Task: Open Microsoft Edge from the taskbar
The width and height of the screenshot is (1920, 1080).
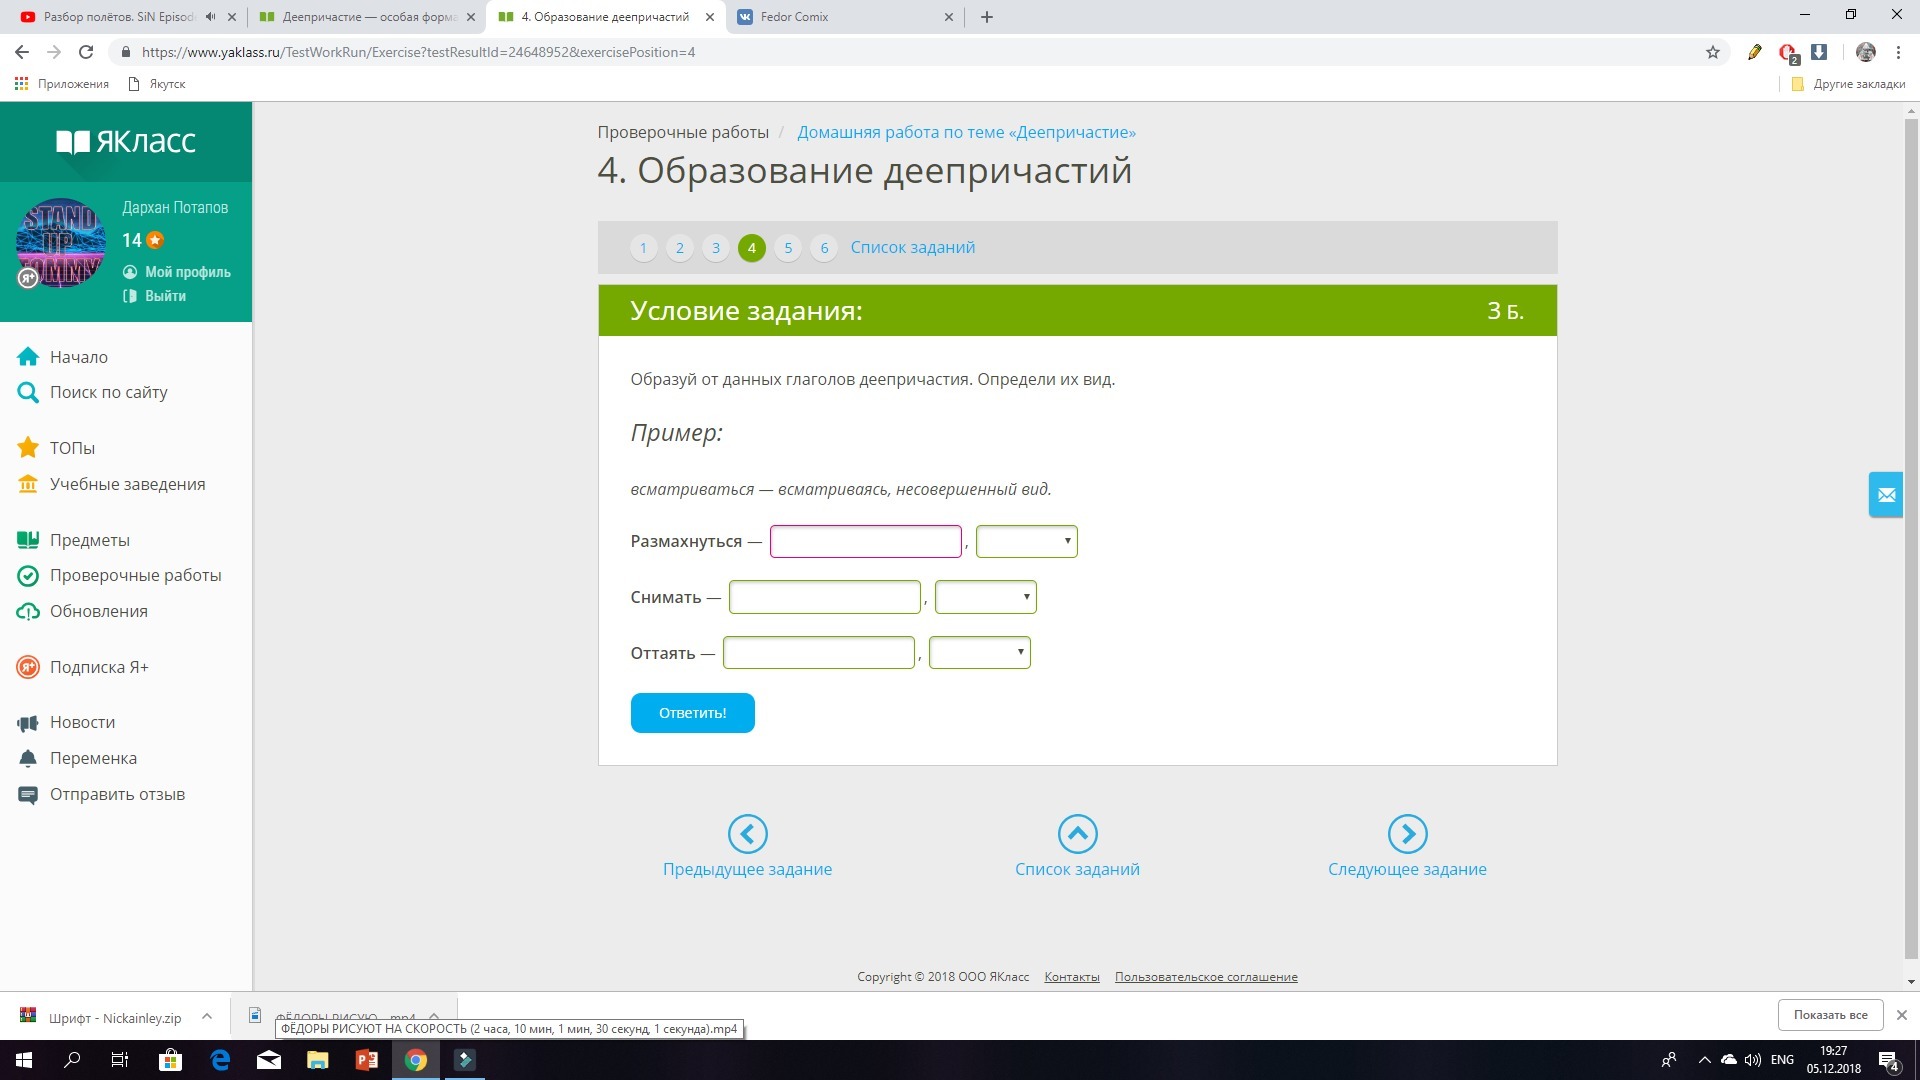Action: point(220,1060)
